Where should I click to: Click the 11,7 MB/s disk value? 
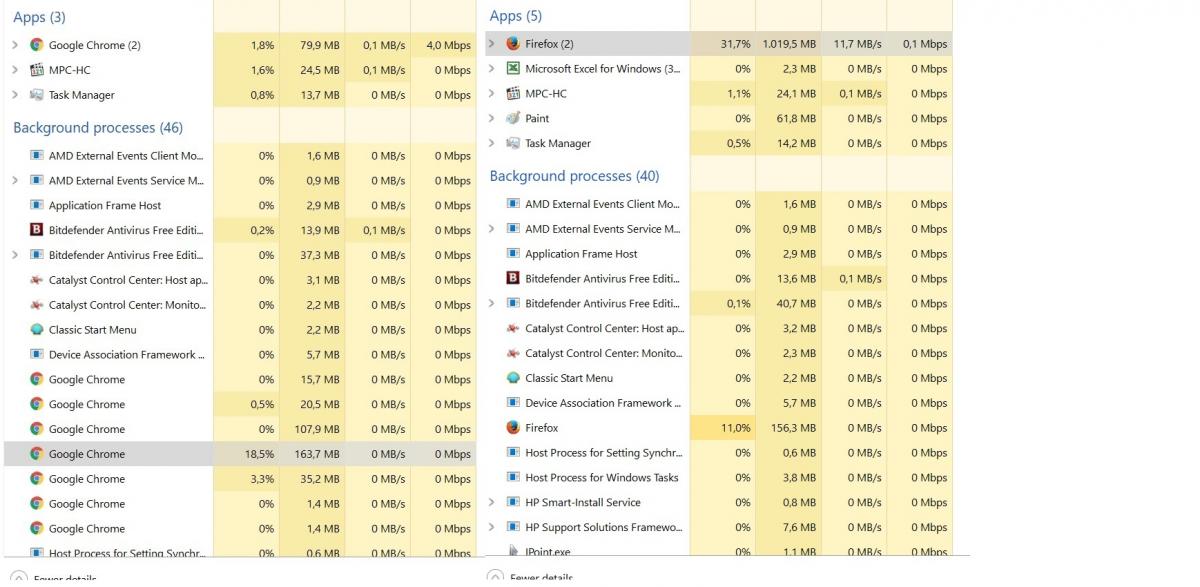click(x=857, y=44)
